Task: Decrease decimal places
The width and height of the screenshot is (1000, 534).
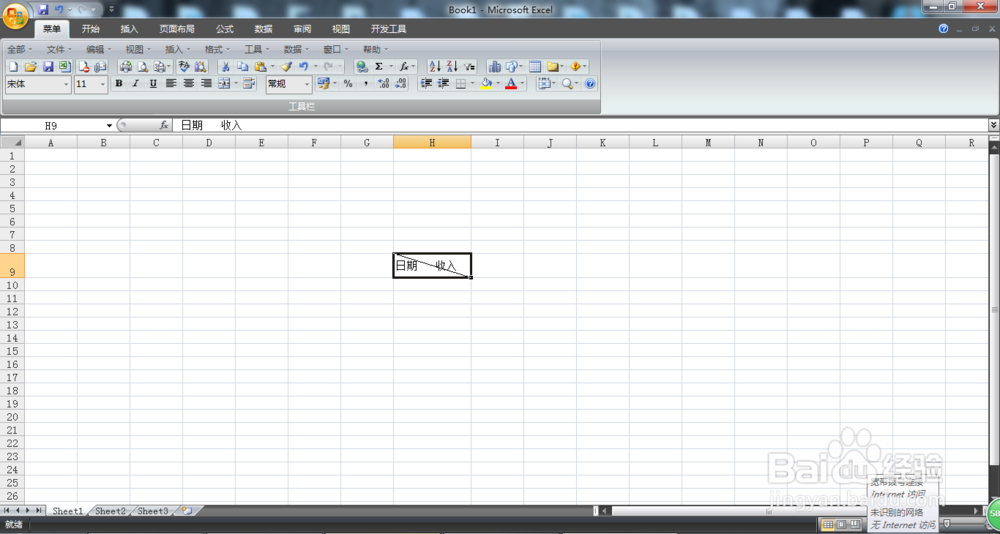Action: point(401,84)
